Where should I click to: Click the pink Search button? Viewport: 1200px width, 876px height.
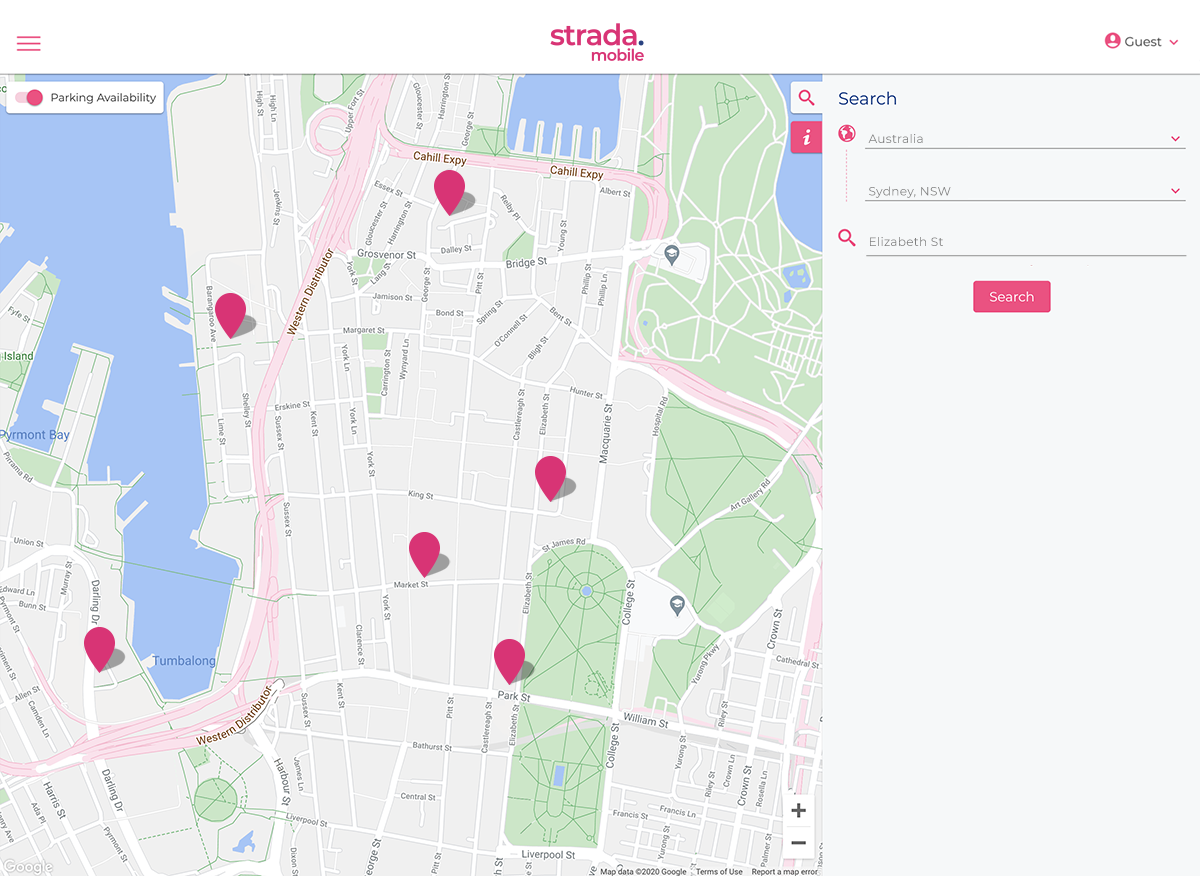pos(1011,297)
